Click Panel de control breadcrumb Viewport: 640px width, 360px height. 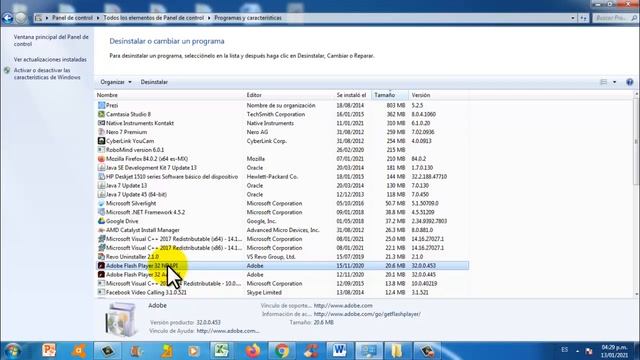[x=72, y=18]
